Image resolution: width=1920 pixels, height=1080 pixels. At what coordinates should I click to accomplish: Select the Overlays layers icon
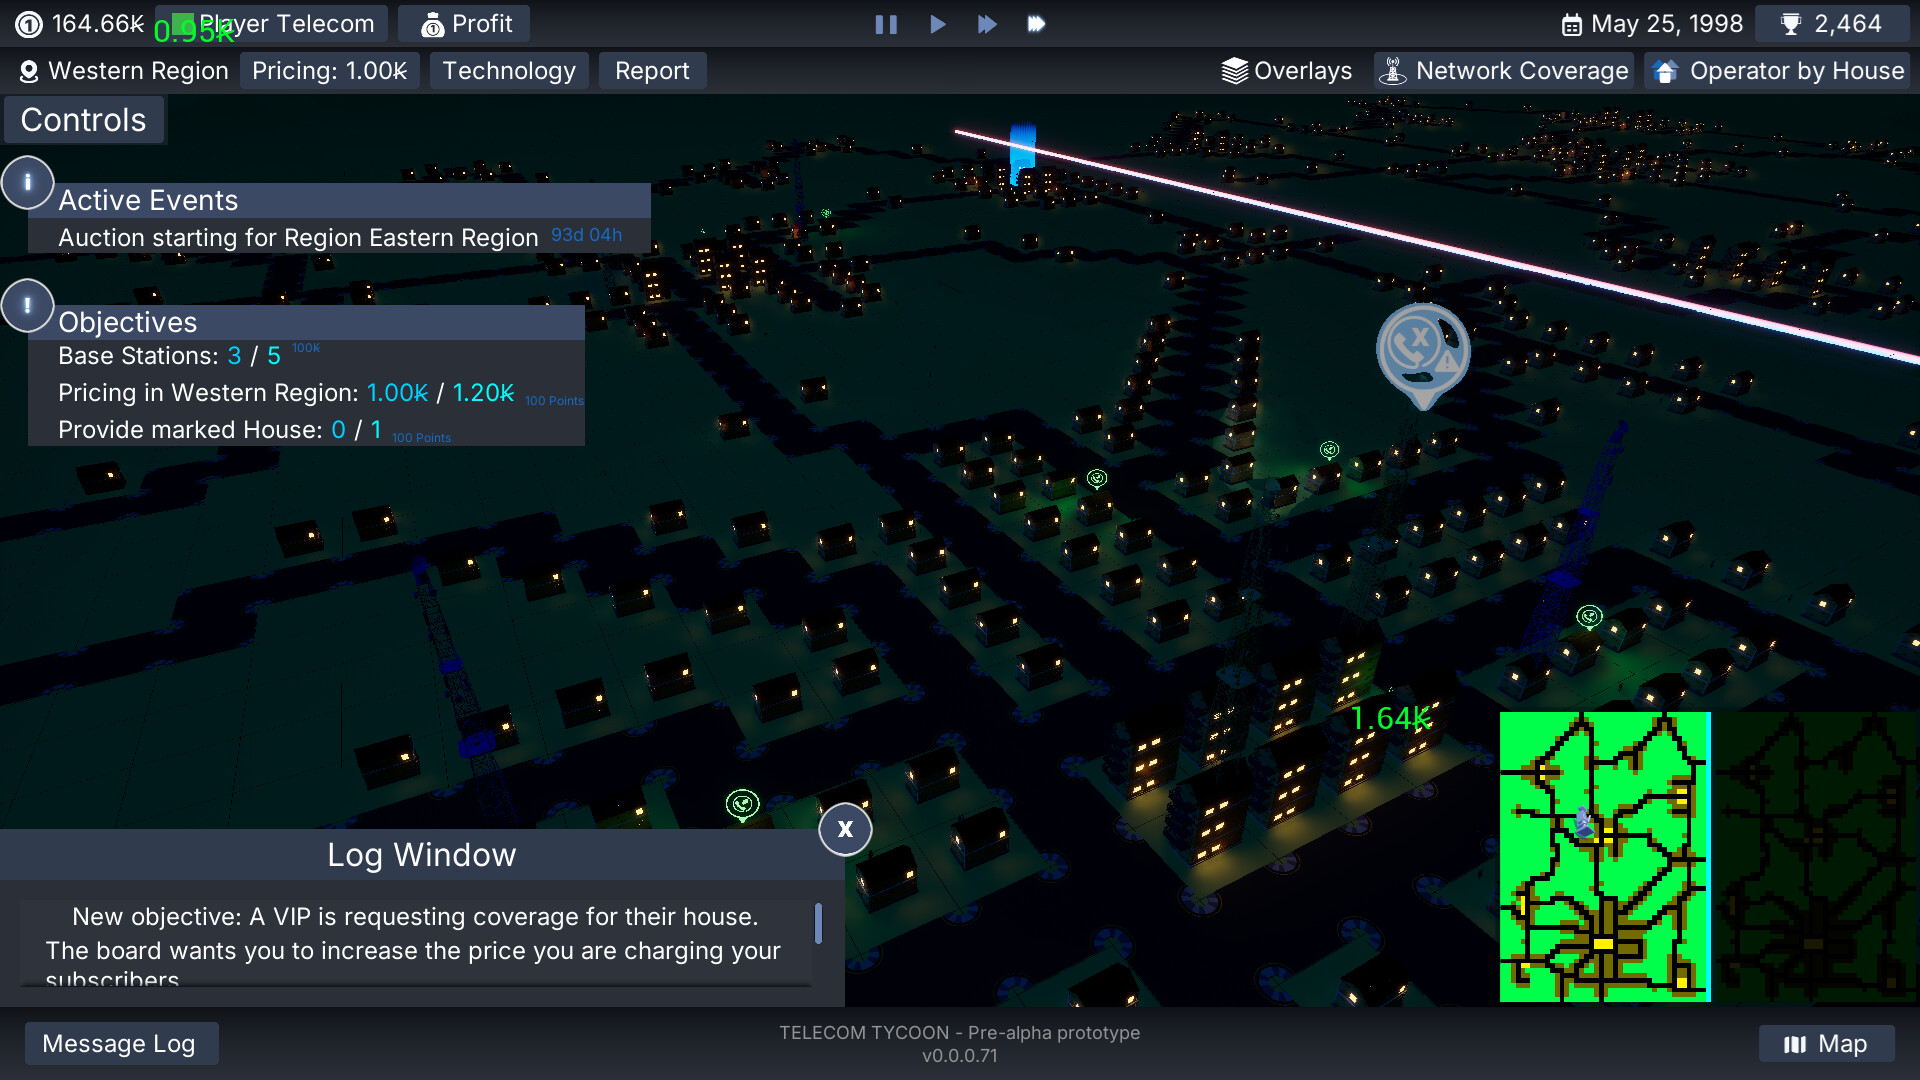coord(1235,70)
